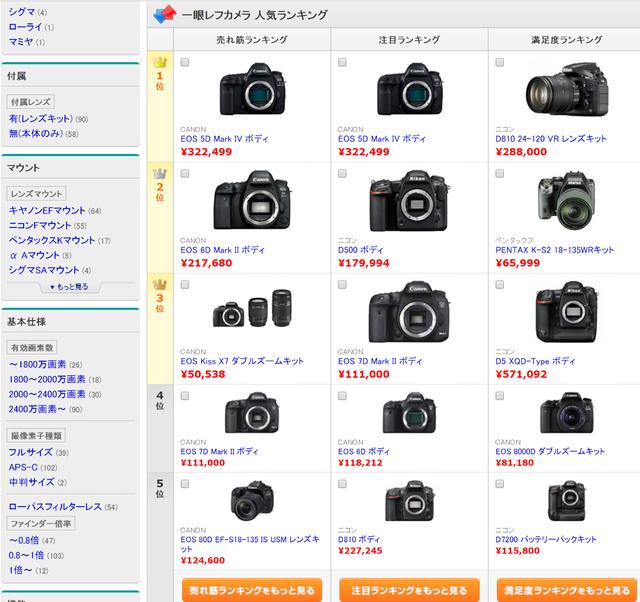Click the ¥217,680 price
The image size is (640, 602).
coord(206,263)
